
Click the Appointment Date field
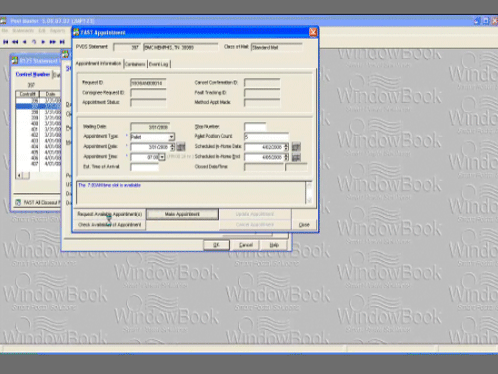tap(150, 147)
